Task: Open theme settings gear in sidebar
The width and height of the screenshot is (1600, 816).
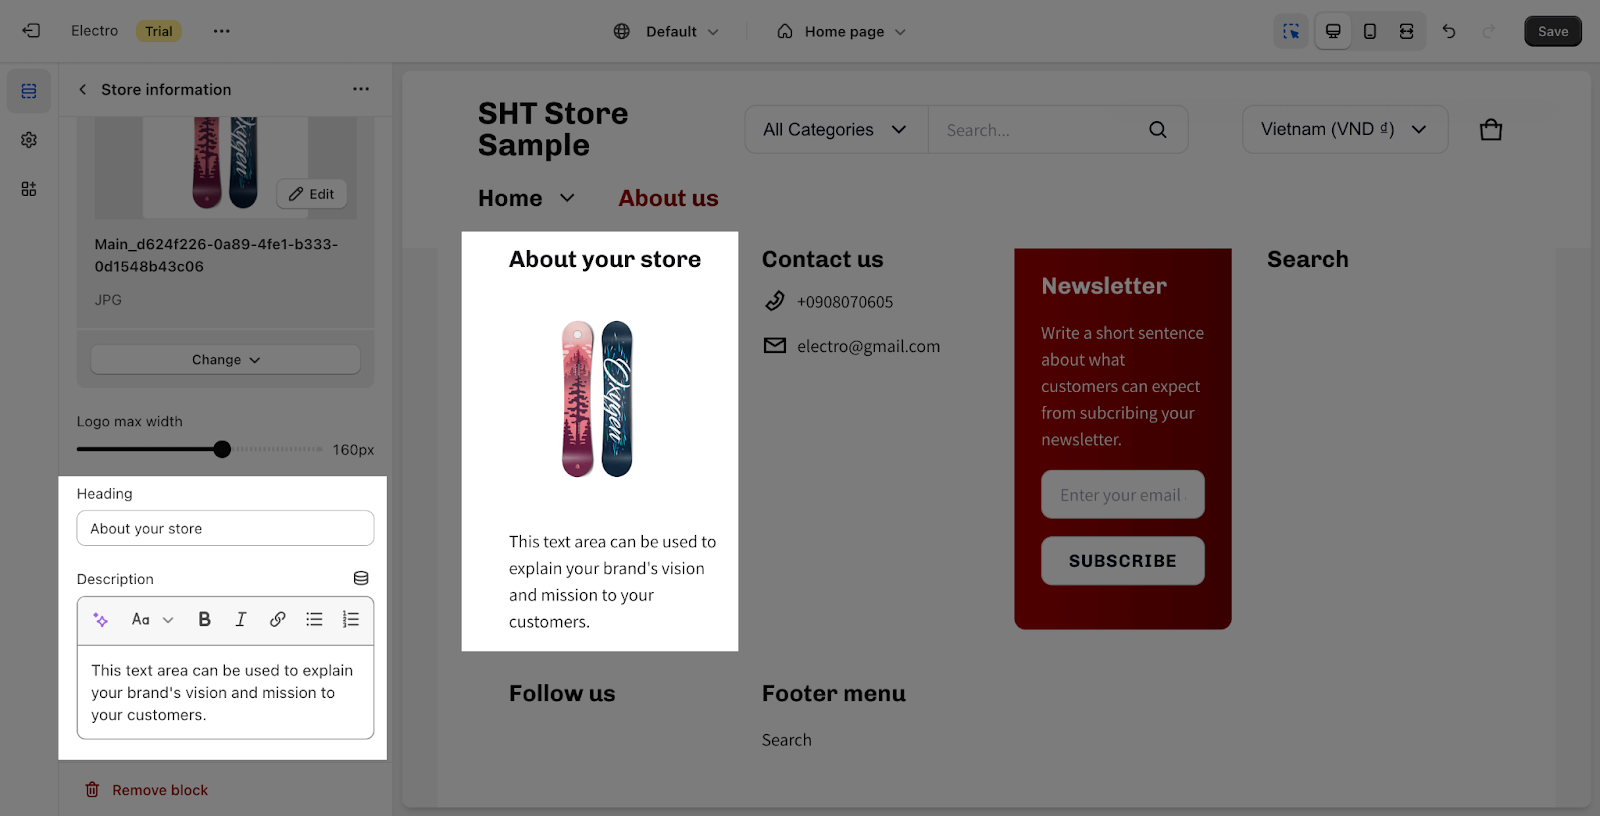Action: [x=29, y=140]
